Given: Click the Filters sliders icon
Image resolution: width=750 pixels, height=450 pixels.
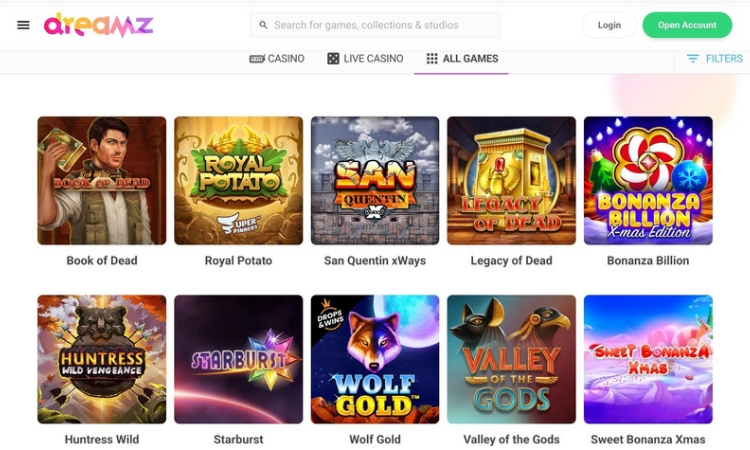Looking at the screenshot, I should point(692,59).
